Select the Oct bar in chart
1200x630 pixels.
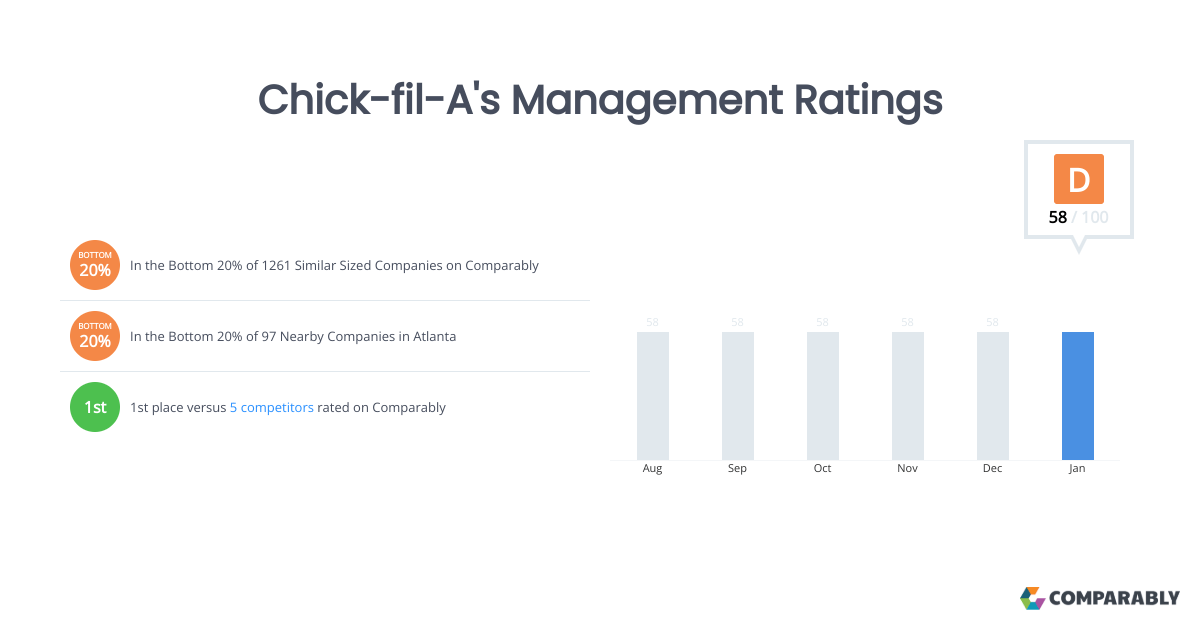tap(823, 396)
